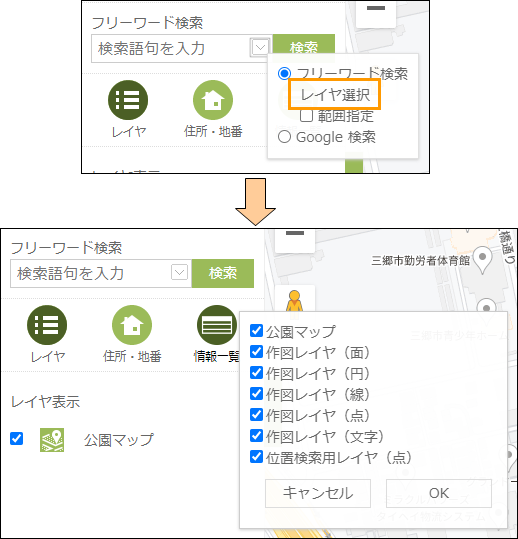This screenshot has height=539, width=518.
Task: Select the フリーワード検索 radio button
Action: (284, 73)
